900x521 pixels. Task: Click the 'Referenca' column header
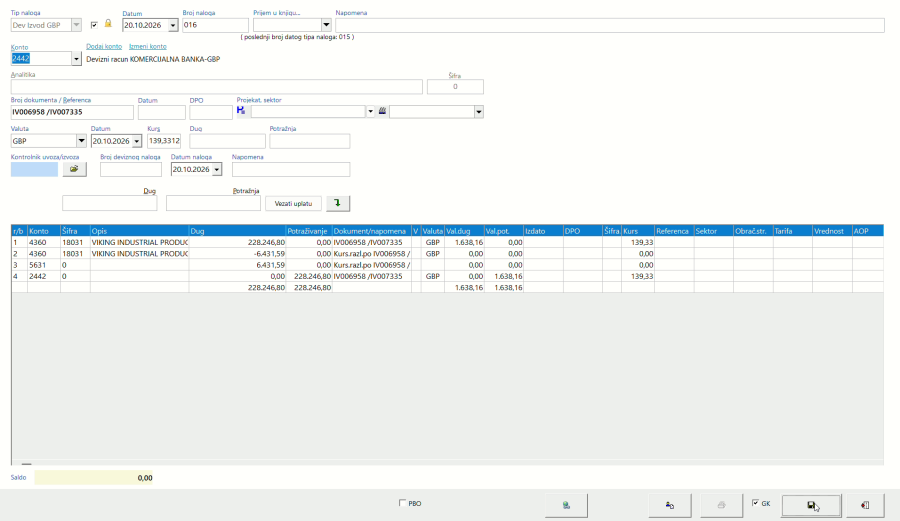[x=674, y=231]
